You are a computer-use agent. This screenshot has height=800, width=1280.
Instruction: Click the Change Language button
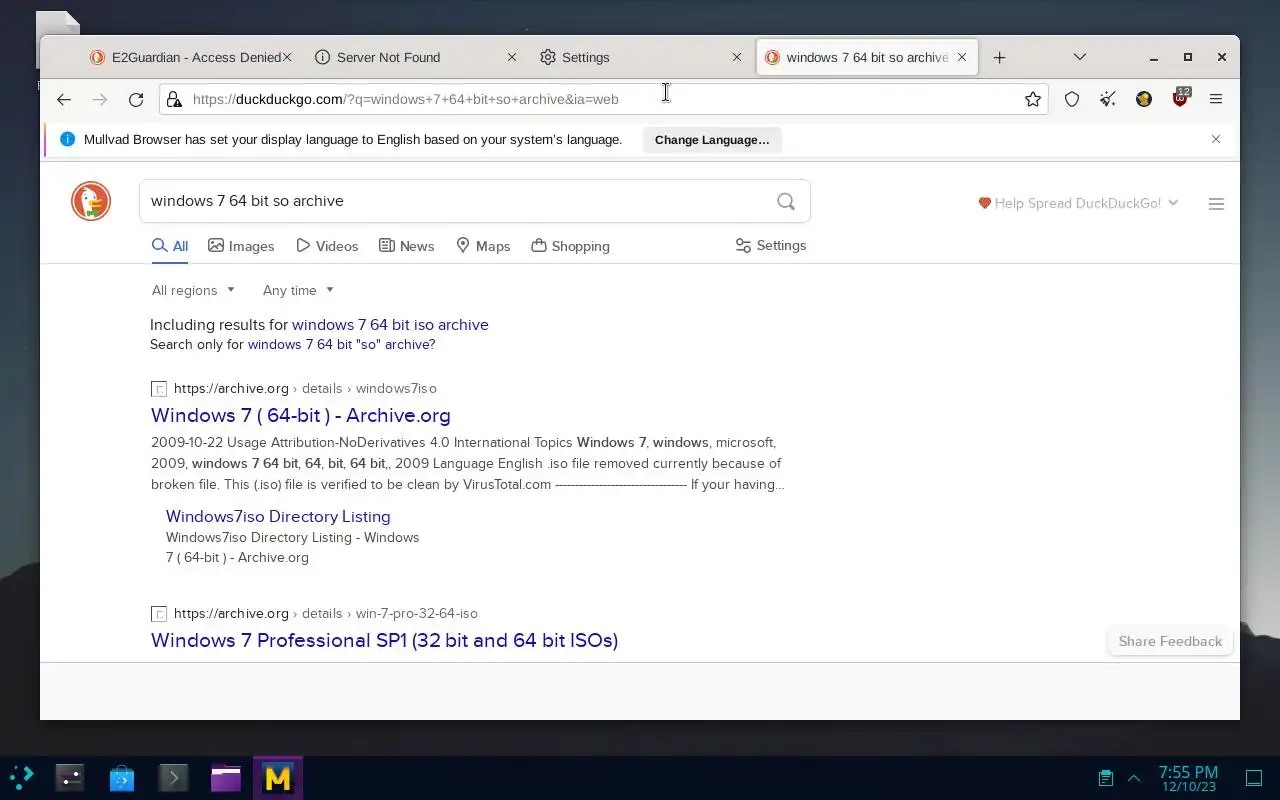click(x=712, y=140)
